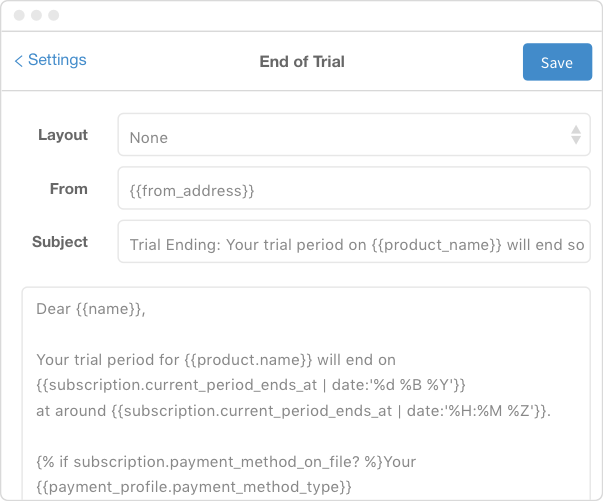Close the window using the first dot

(19, 16)
